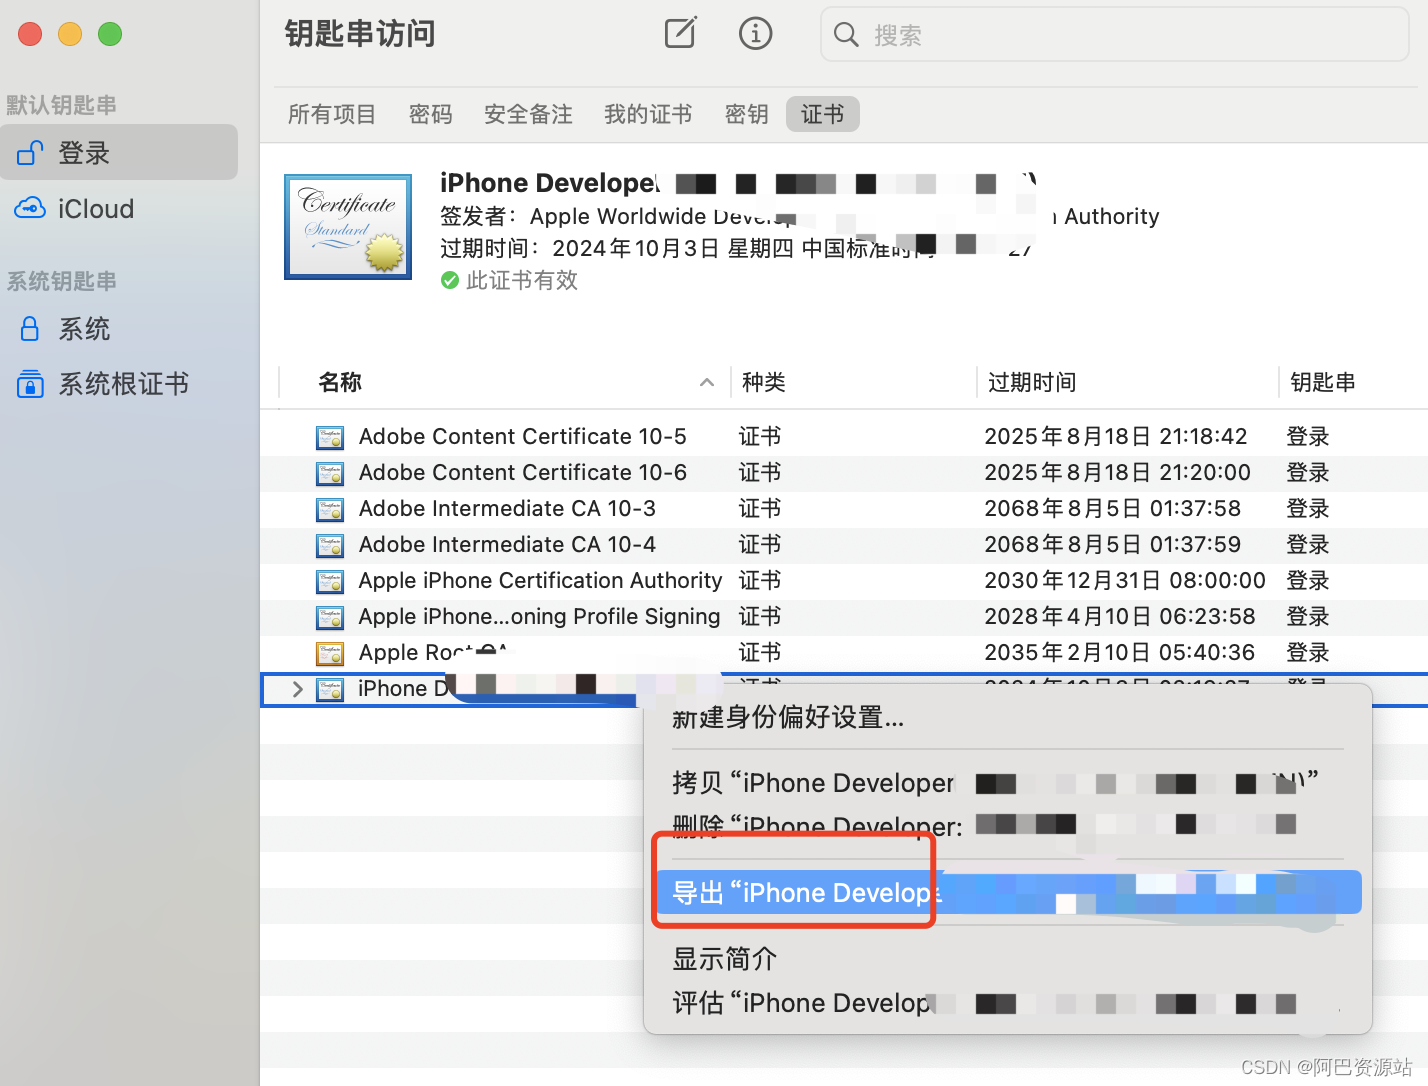Choose 显示简介 from context menu
Image resolution: width=1428 pixels, height=1086 pixels.
coord(1008,959)
